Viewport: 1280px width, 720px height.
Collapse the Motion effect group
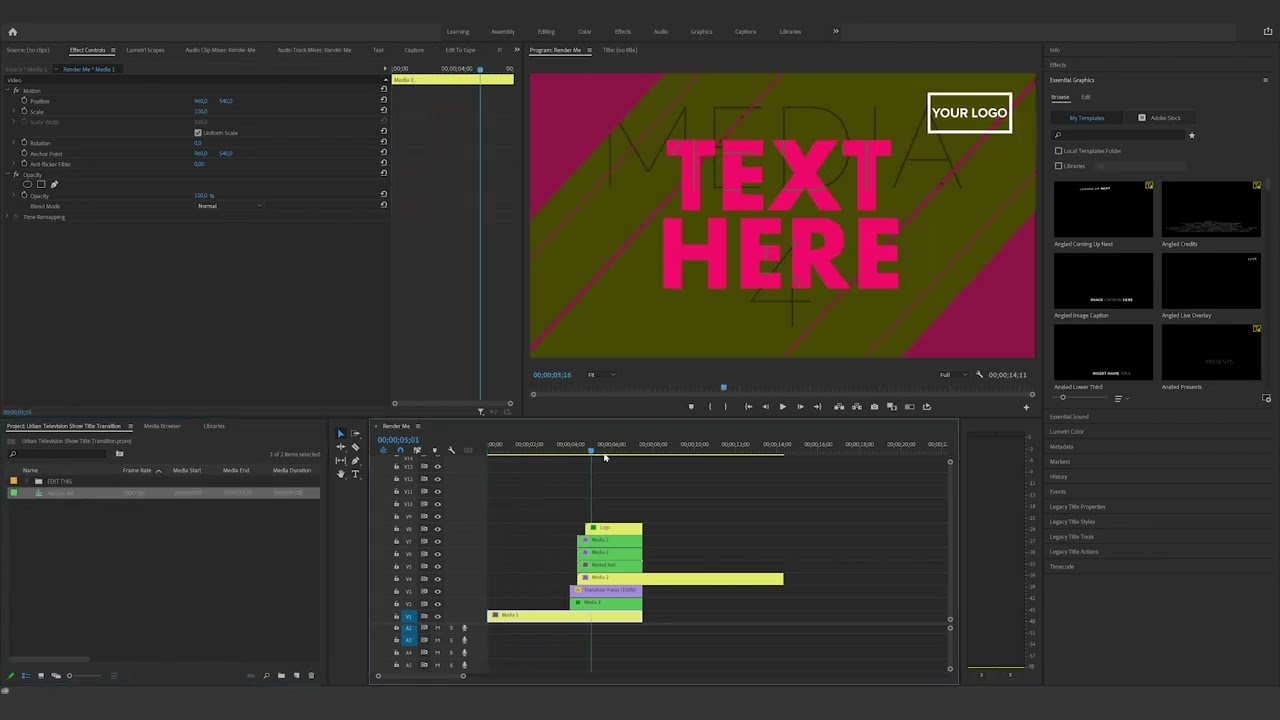point(8,91)
